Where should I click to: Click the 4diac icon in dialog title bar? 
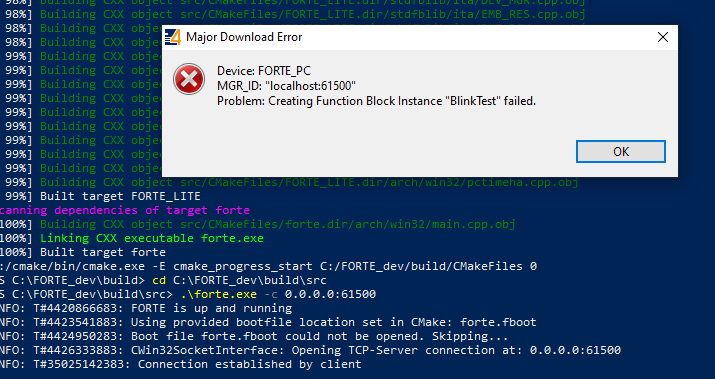pos(173,37)
